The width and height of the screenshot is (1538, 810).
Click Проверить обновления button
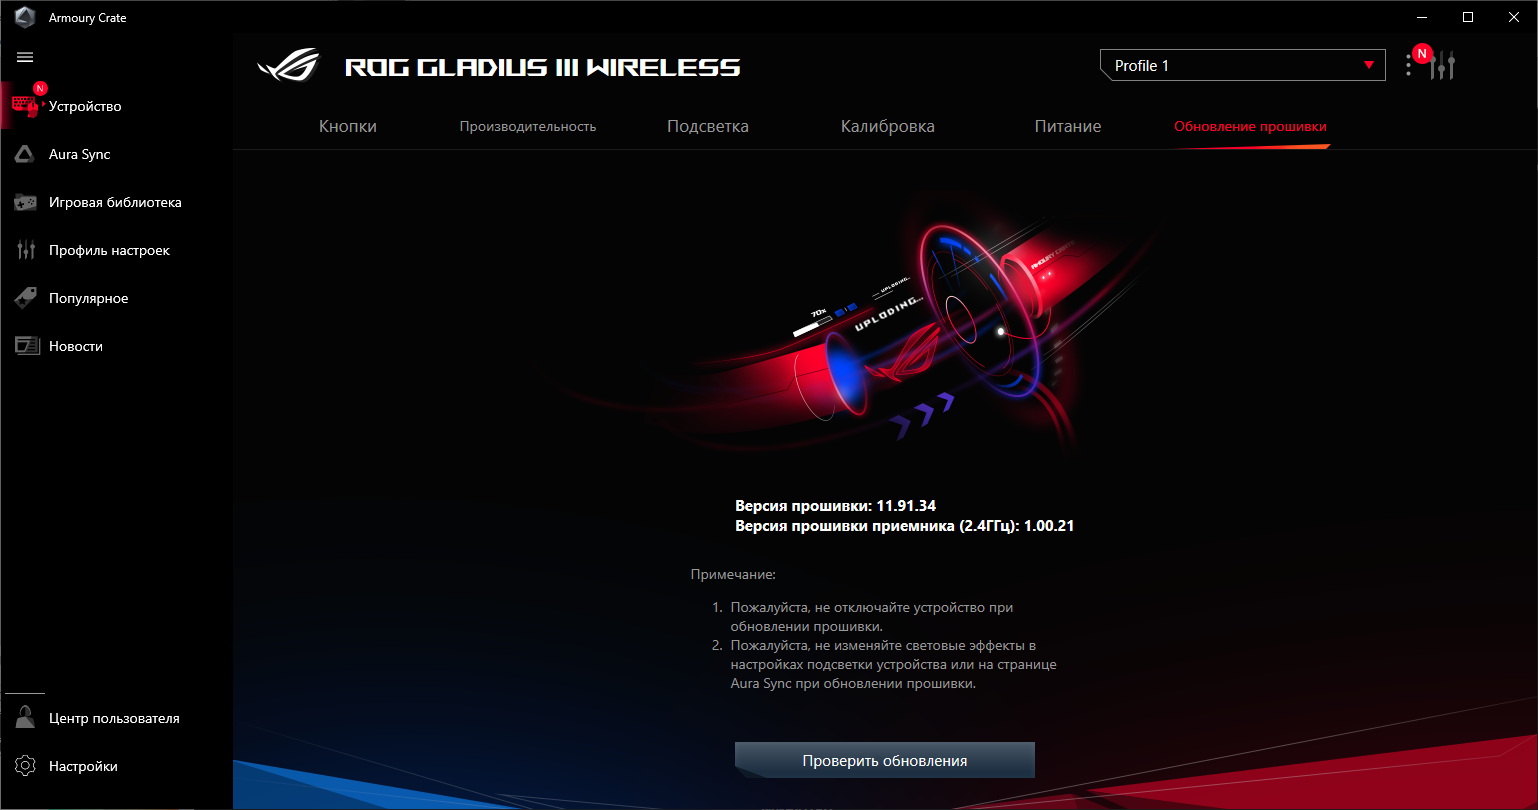[885, 760]
